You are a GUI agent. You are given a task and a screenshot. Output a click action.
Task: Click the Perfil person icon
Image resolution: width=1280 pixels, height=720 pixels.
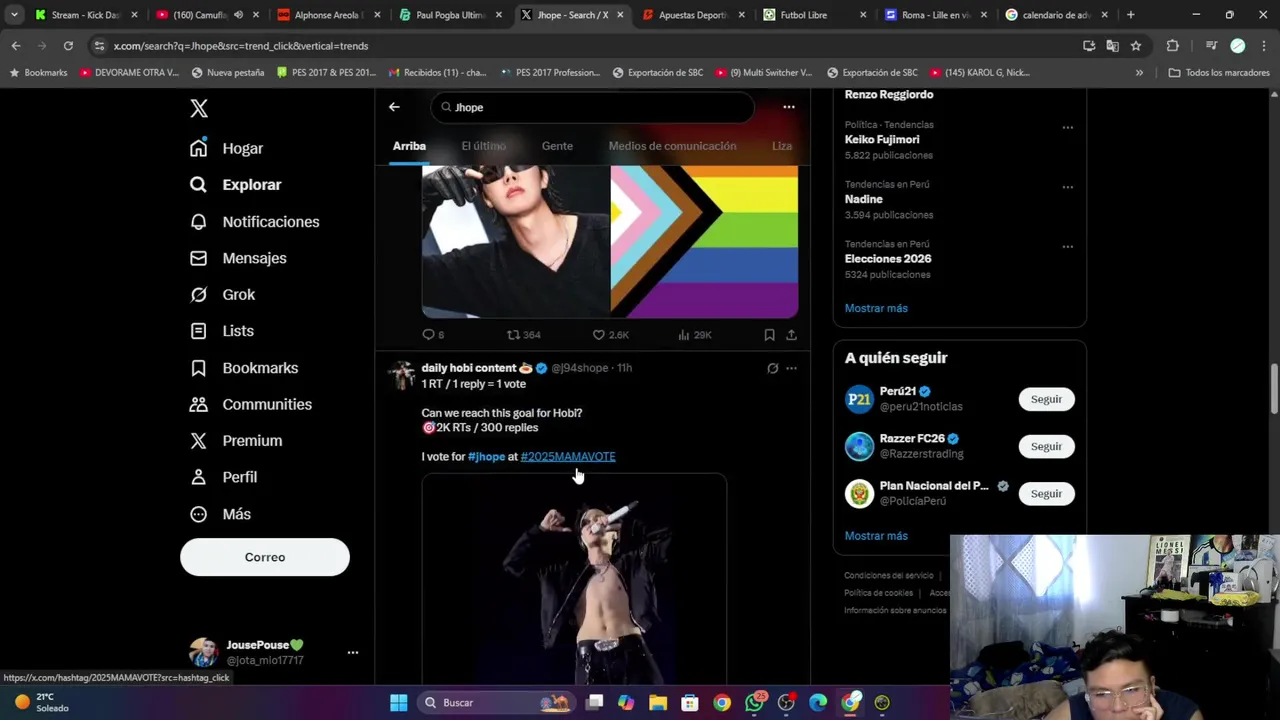point(199,477)
